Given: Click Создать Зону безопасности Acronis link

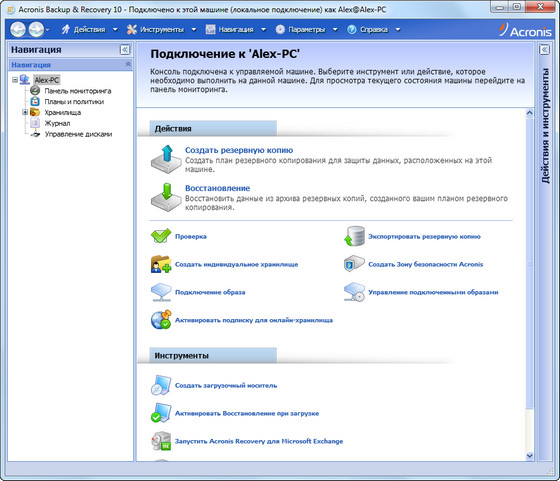Looking at the screenshot, I should point(426,264).
